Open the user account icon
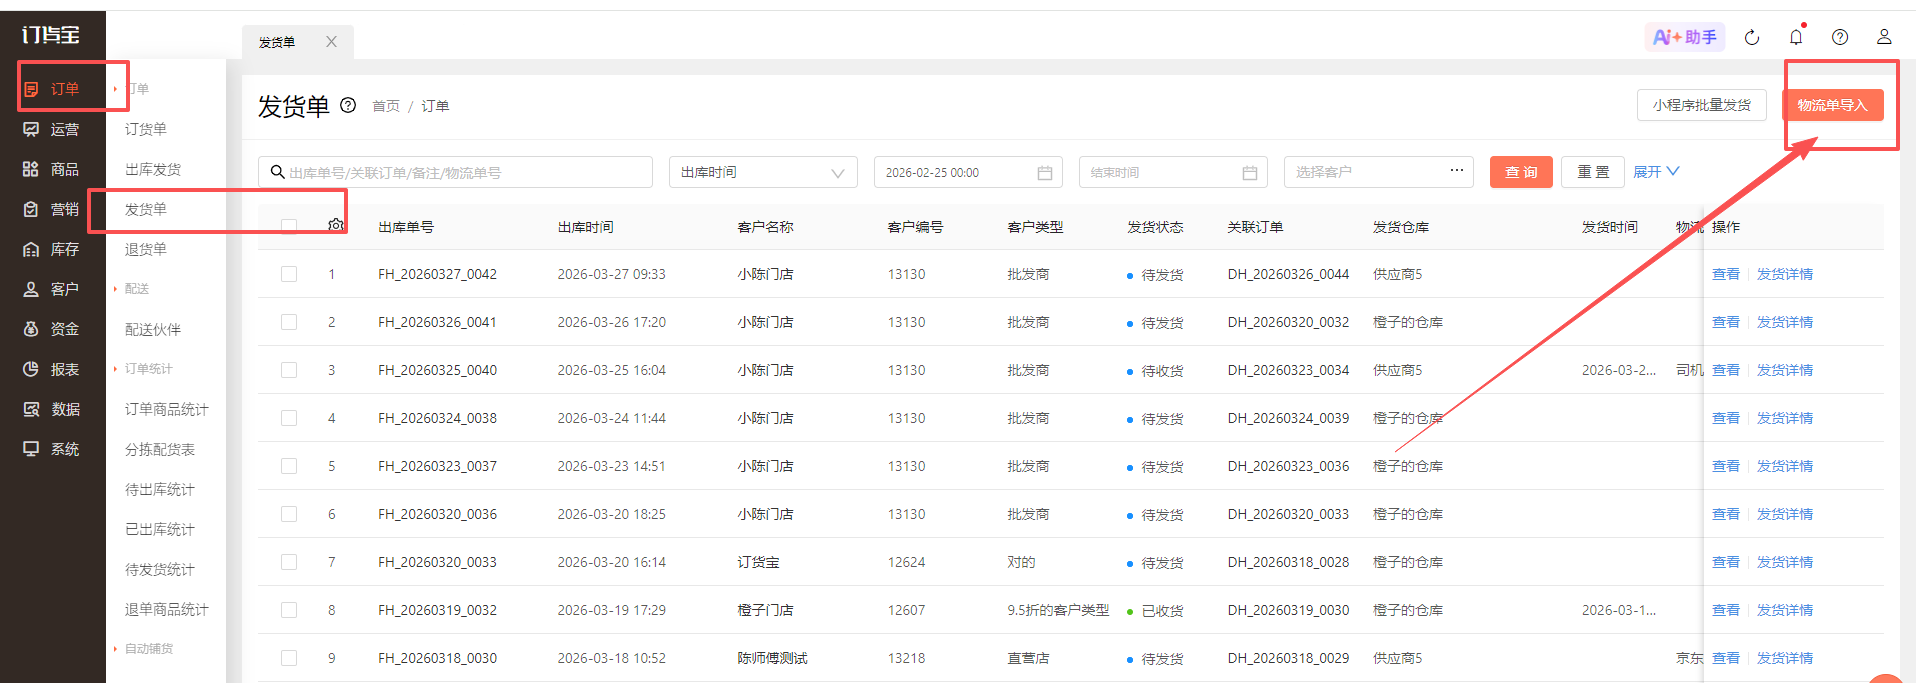This screenshot has height=683, width=1916. coord(1884,37)
